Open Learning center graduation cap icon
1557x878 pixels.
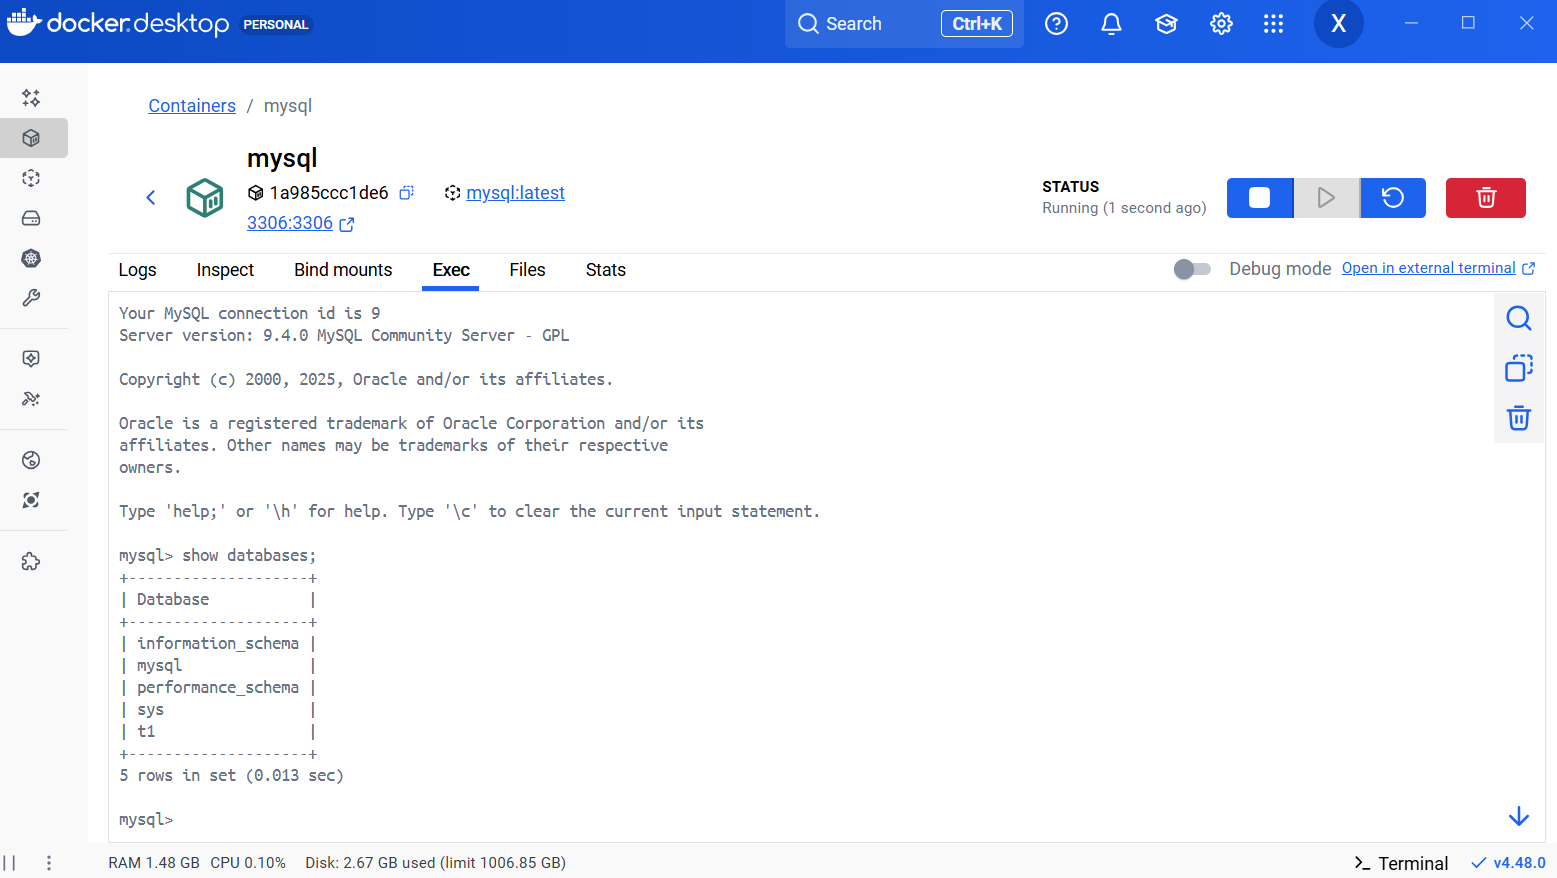pyautogui.click(x=1166, y=24)
